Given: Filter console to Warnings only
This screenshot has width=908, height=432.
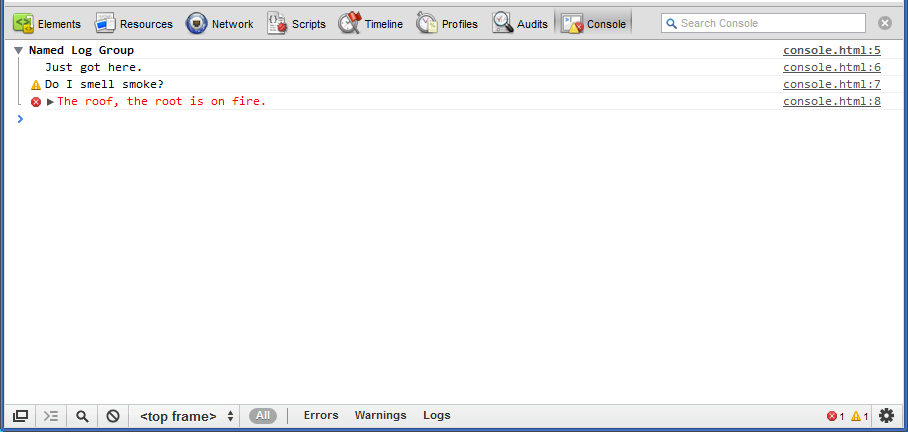Looking at the screenshot, I should [x=380, y=415].
